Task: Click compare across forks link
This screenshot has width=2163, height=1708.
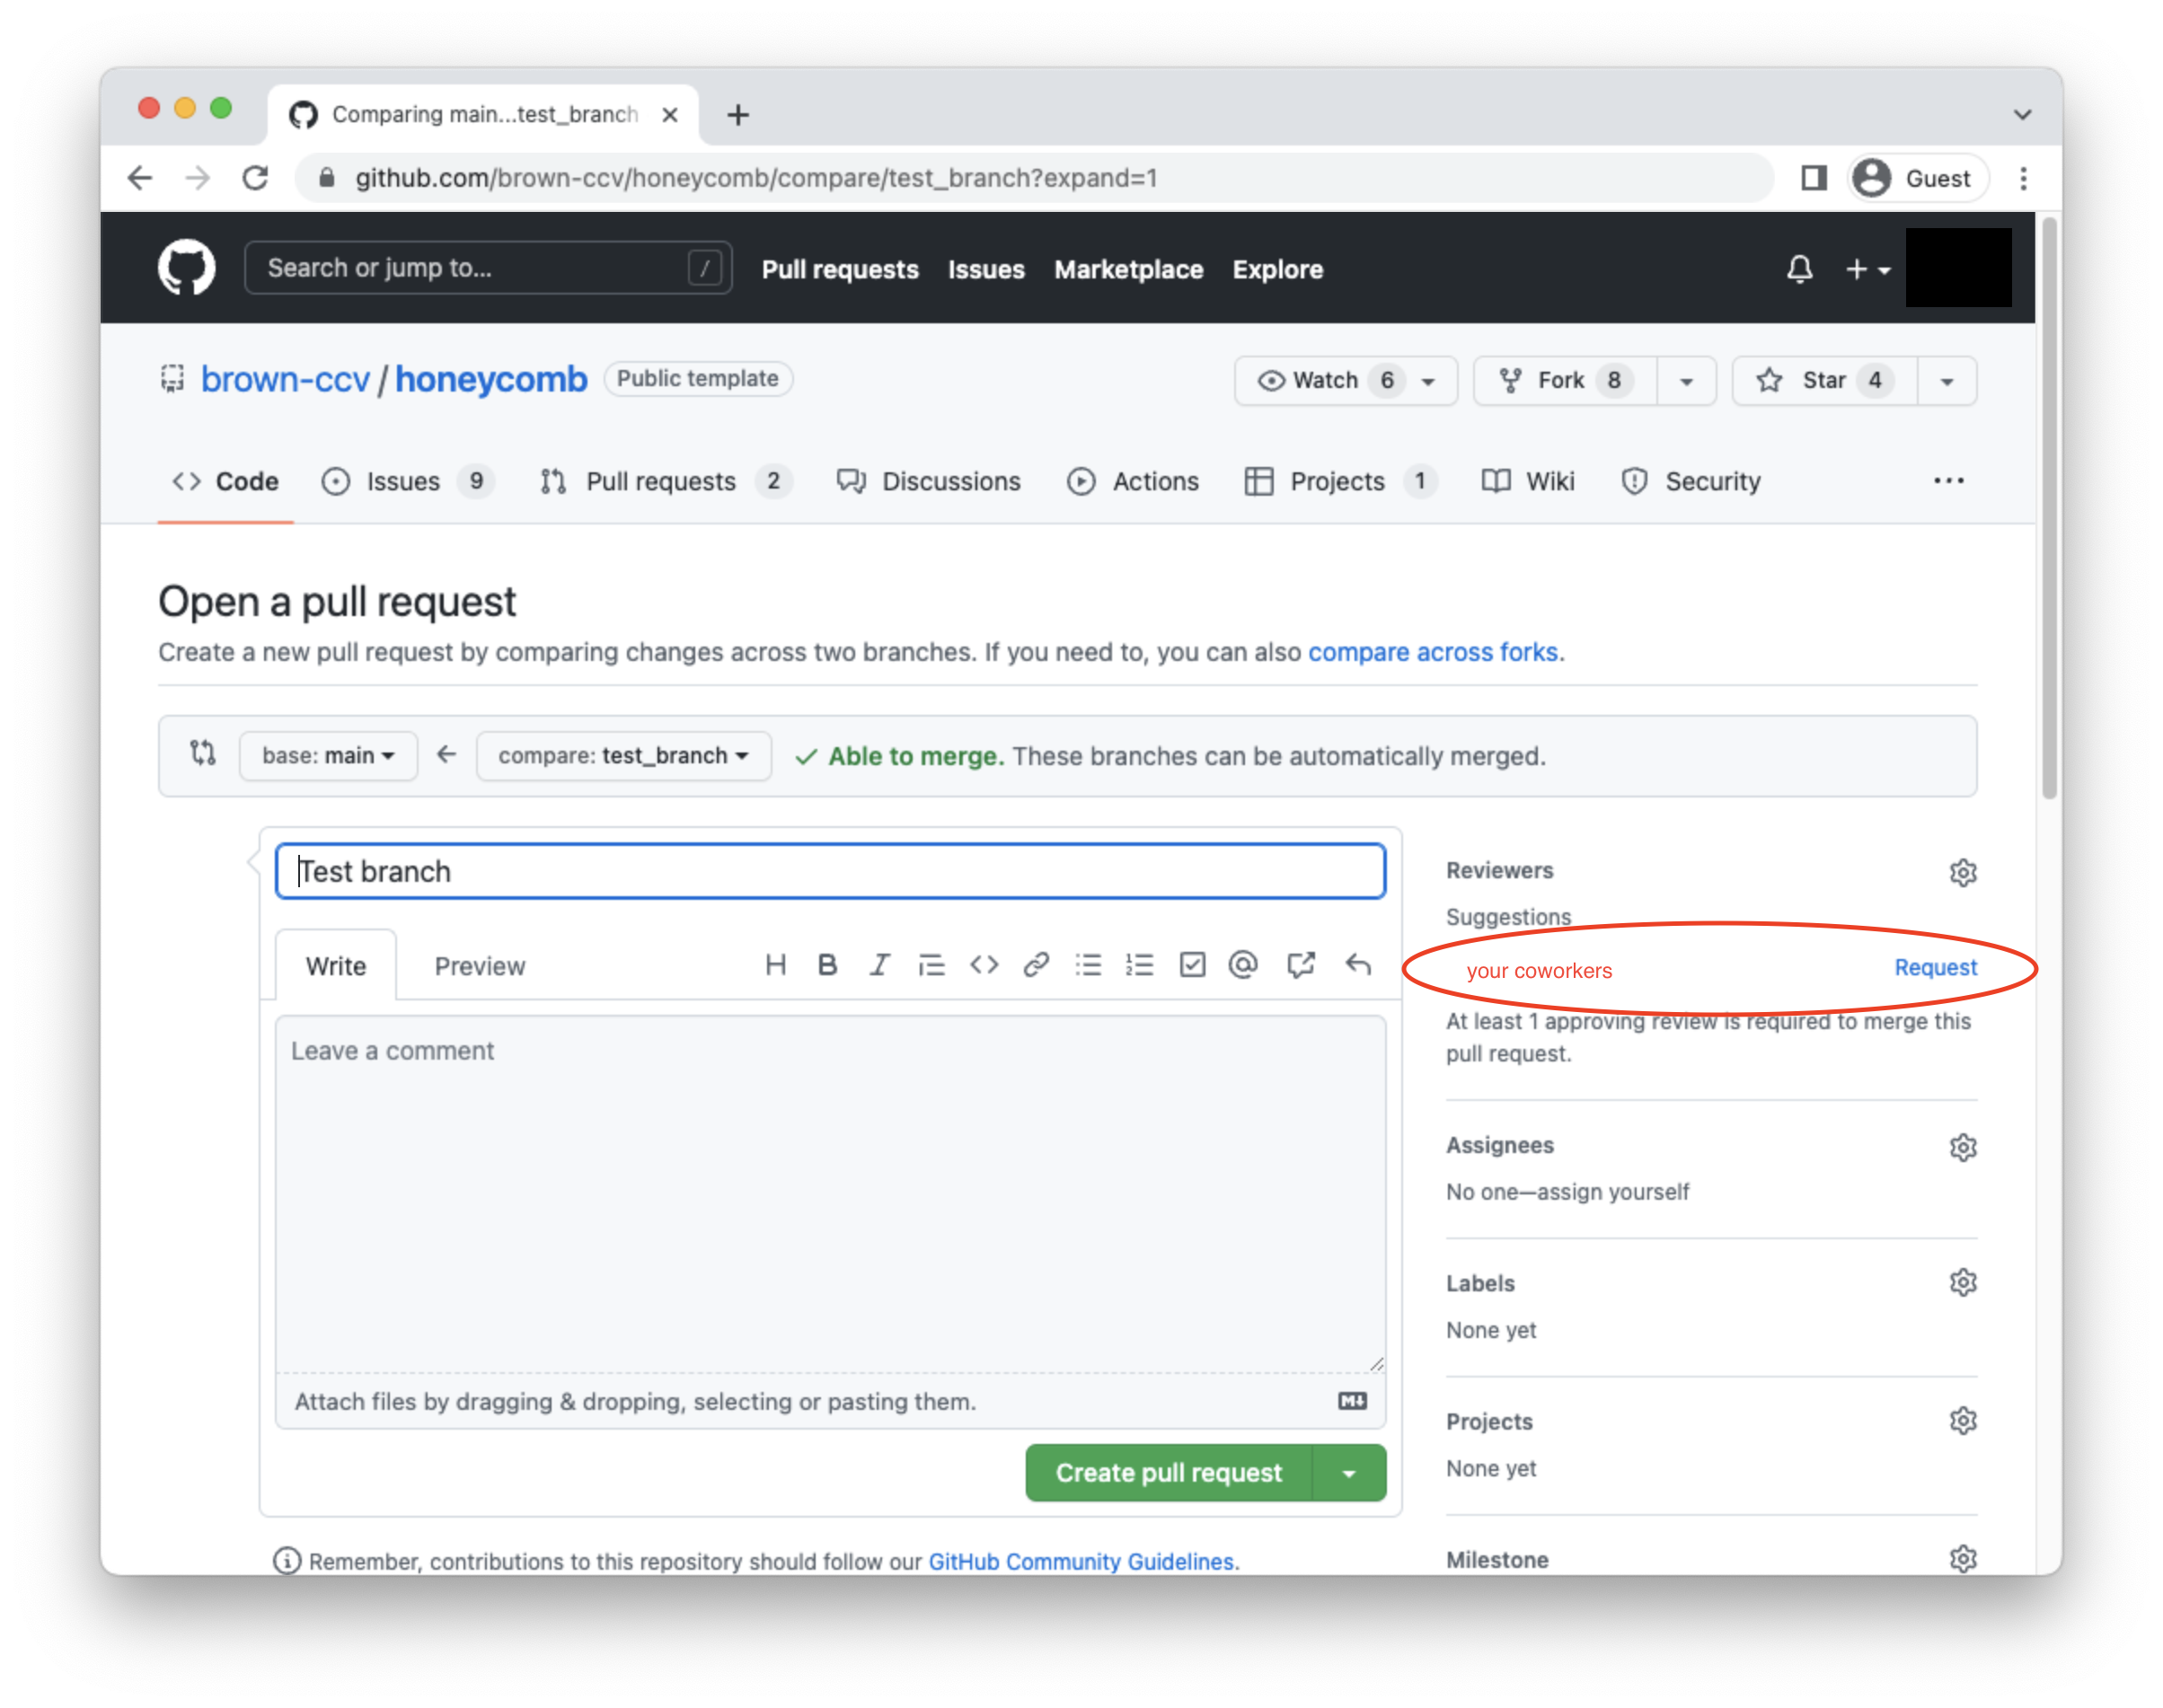Action: tap(1431, 651)
